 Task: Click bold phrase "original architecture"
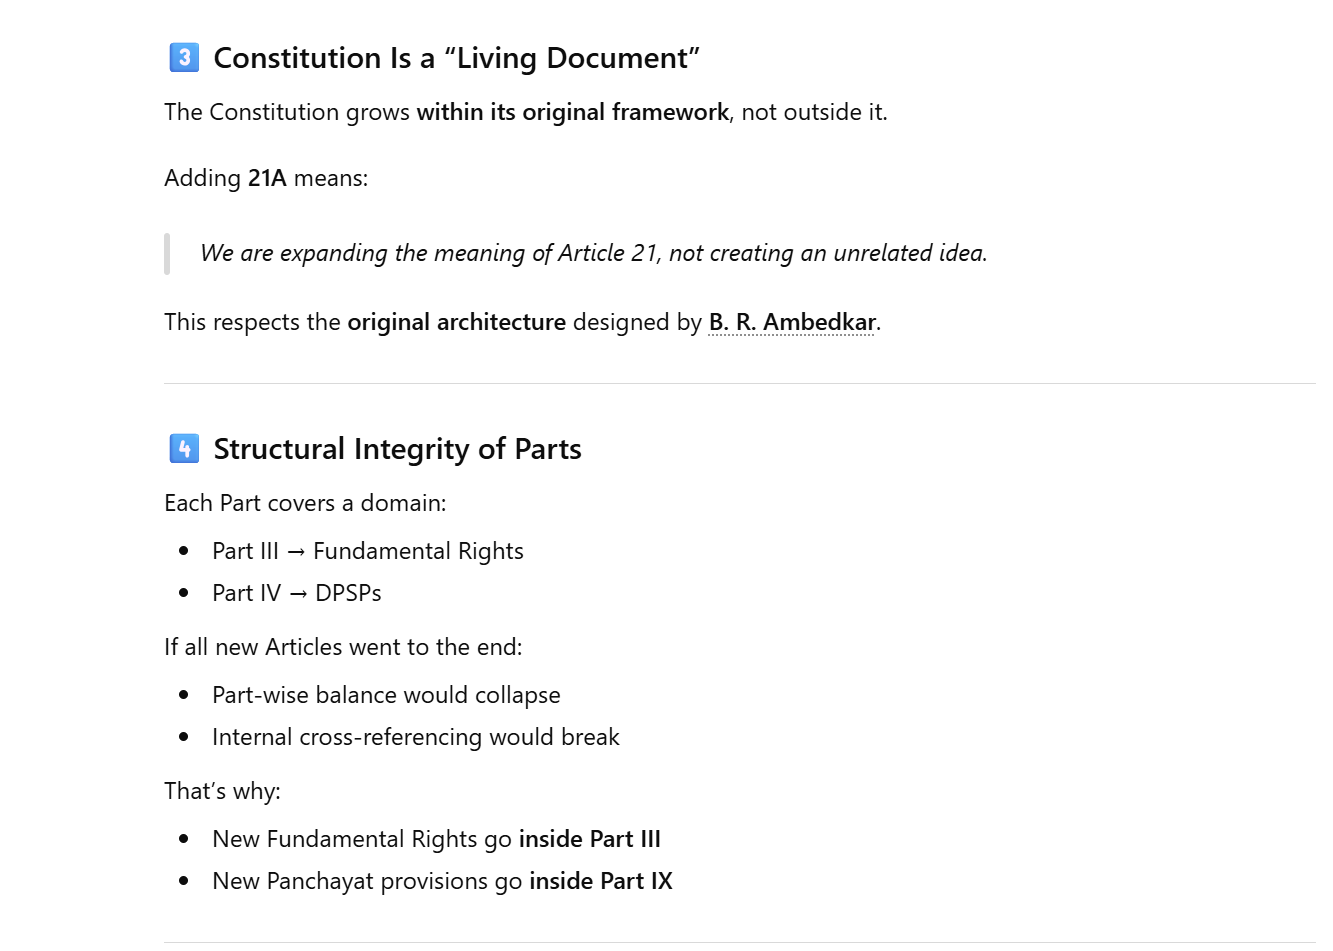click(x=456, y=322)
